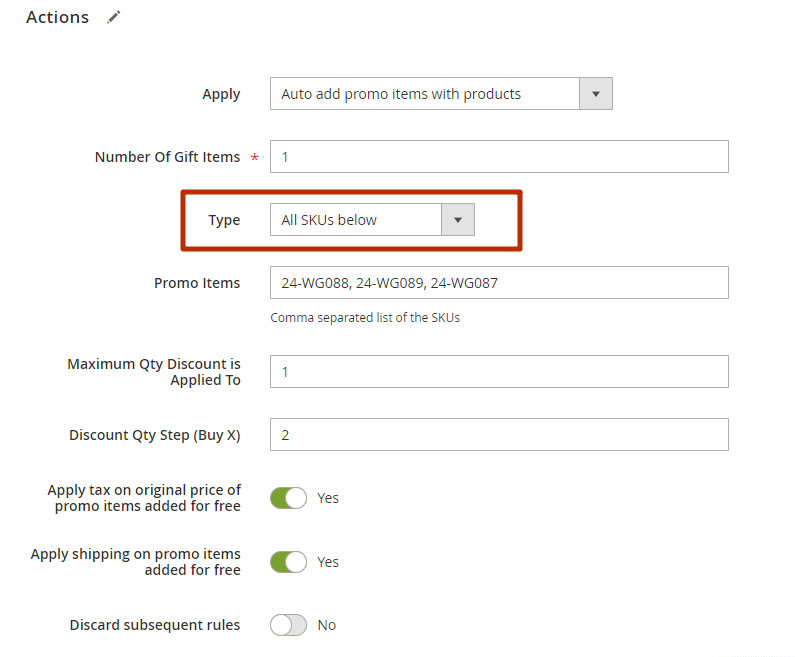Click the Promo Items label
795x657 pixels.
click(197, 283)
